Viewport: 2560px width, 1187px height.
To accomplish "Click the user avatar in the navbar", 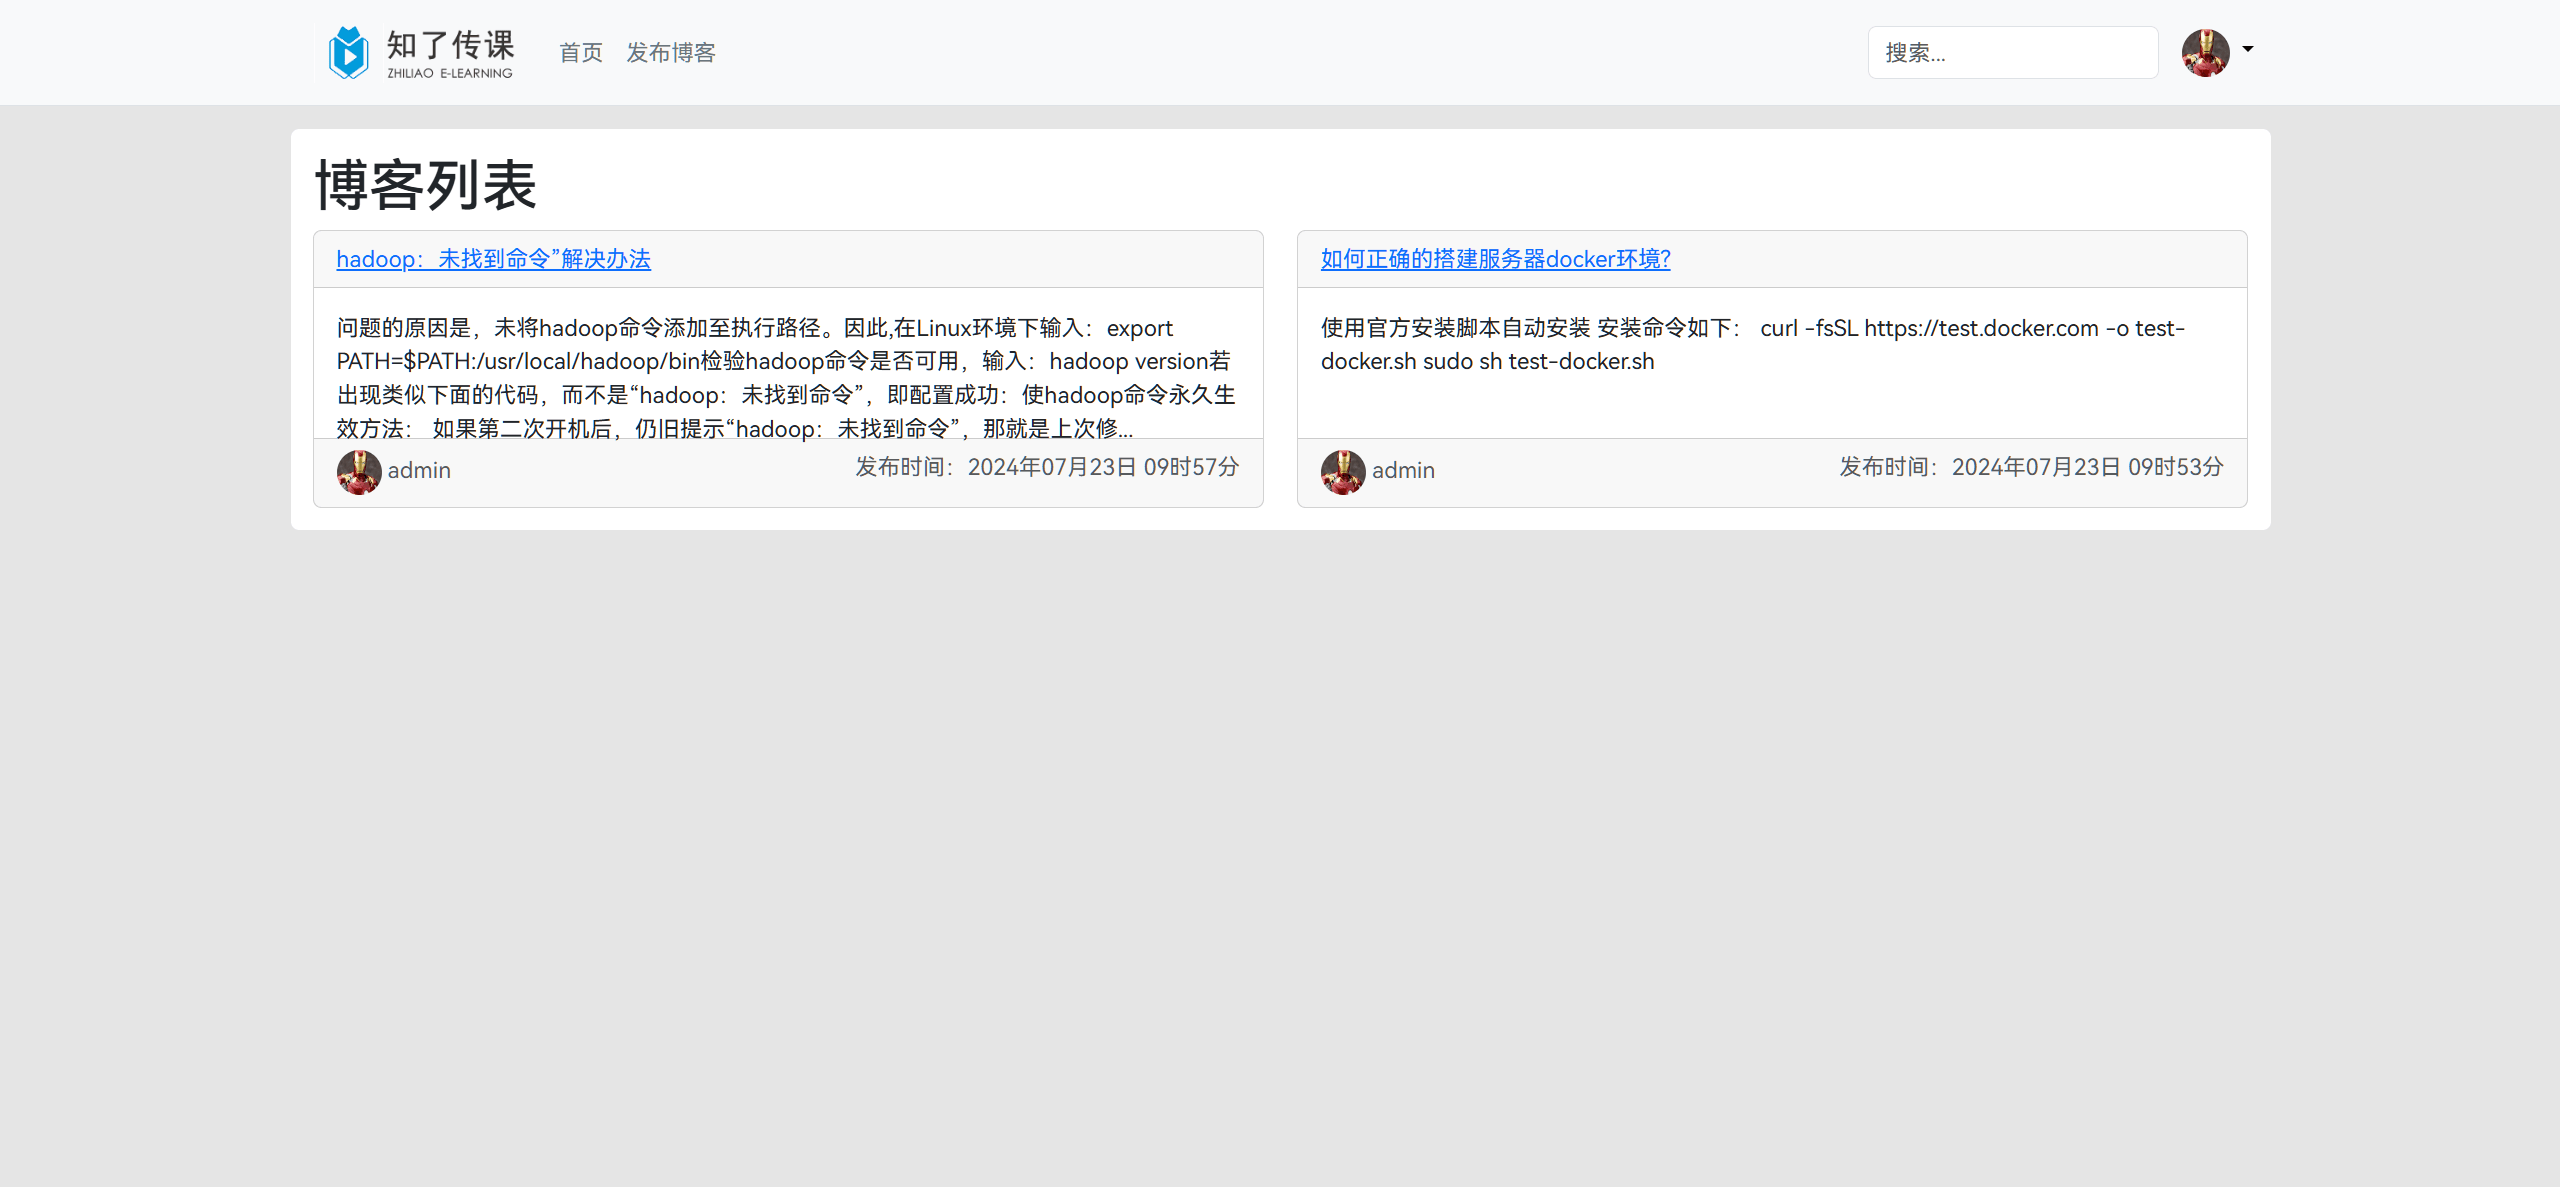I will click(2205, 52).
